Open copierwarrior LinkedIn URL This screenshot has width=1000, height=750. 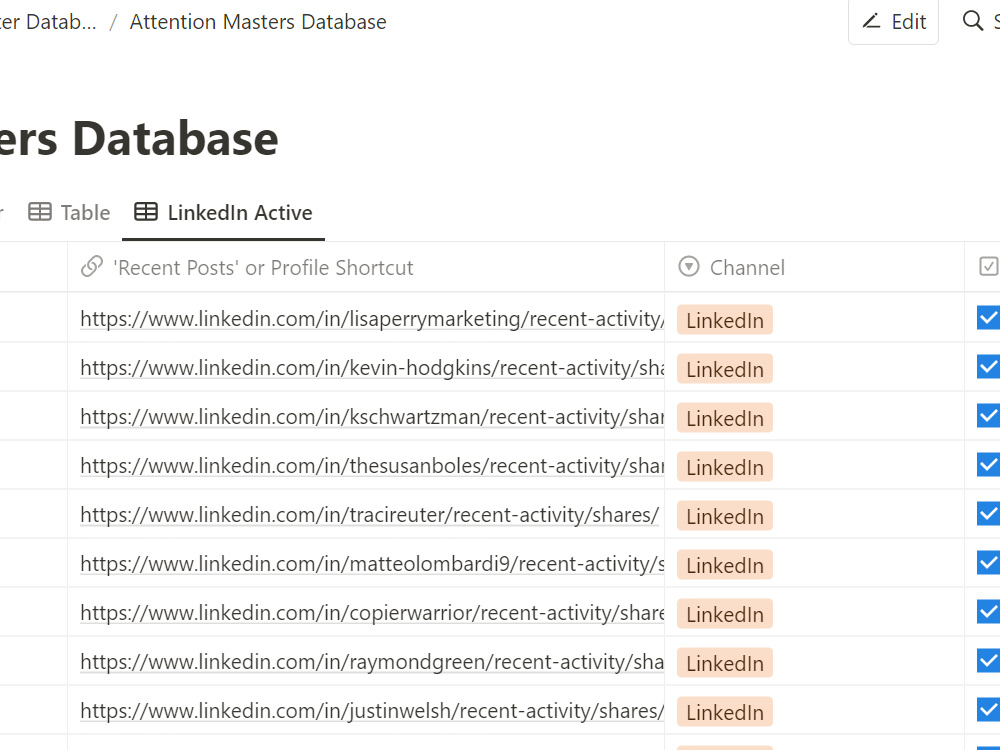click(372, 613)
